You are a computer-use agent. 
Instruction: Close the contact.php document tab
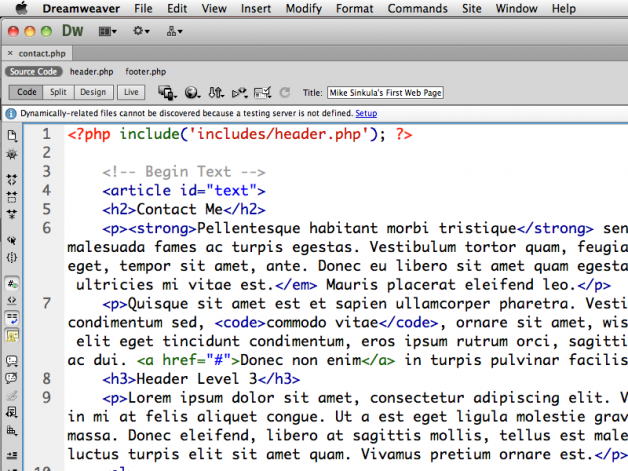10,53
